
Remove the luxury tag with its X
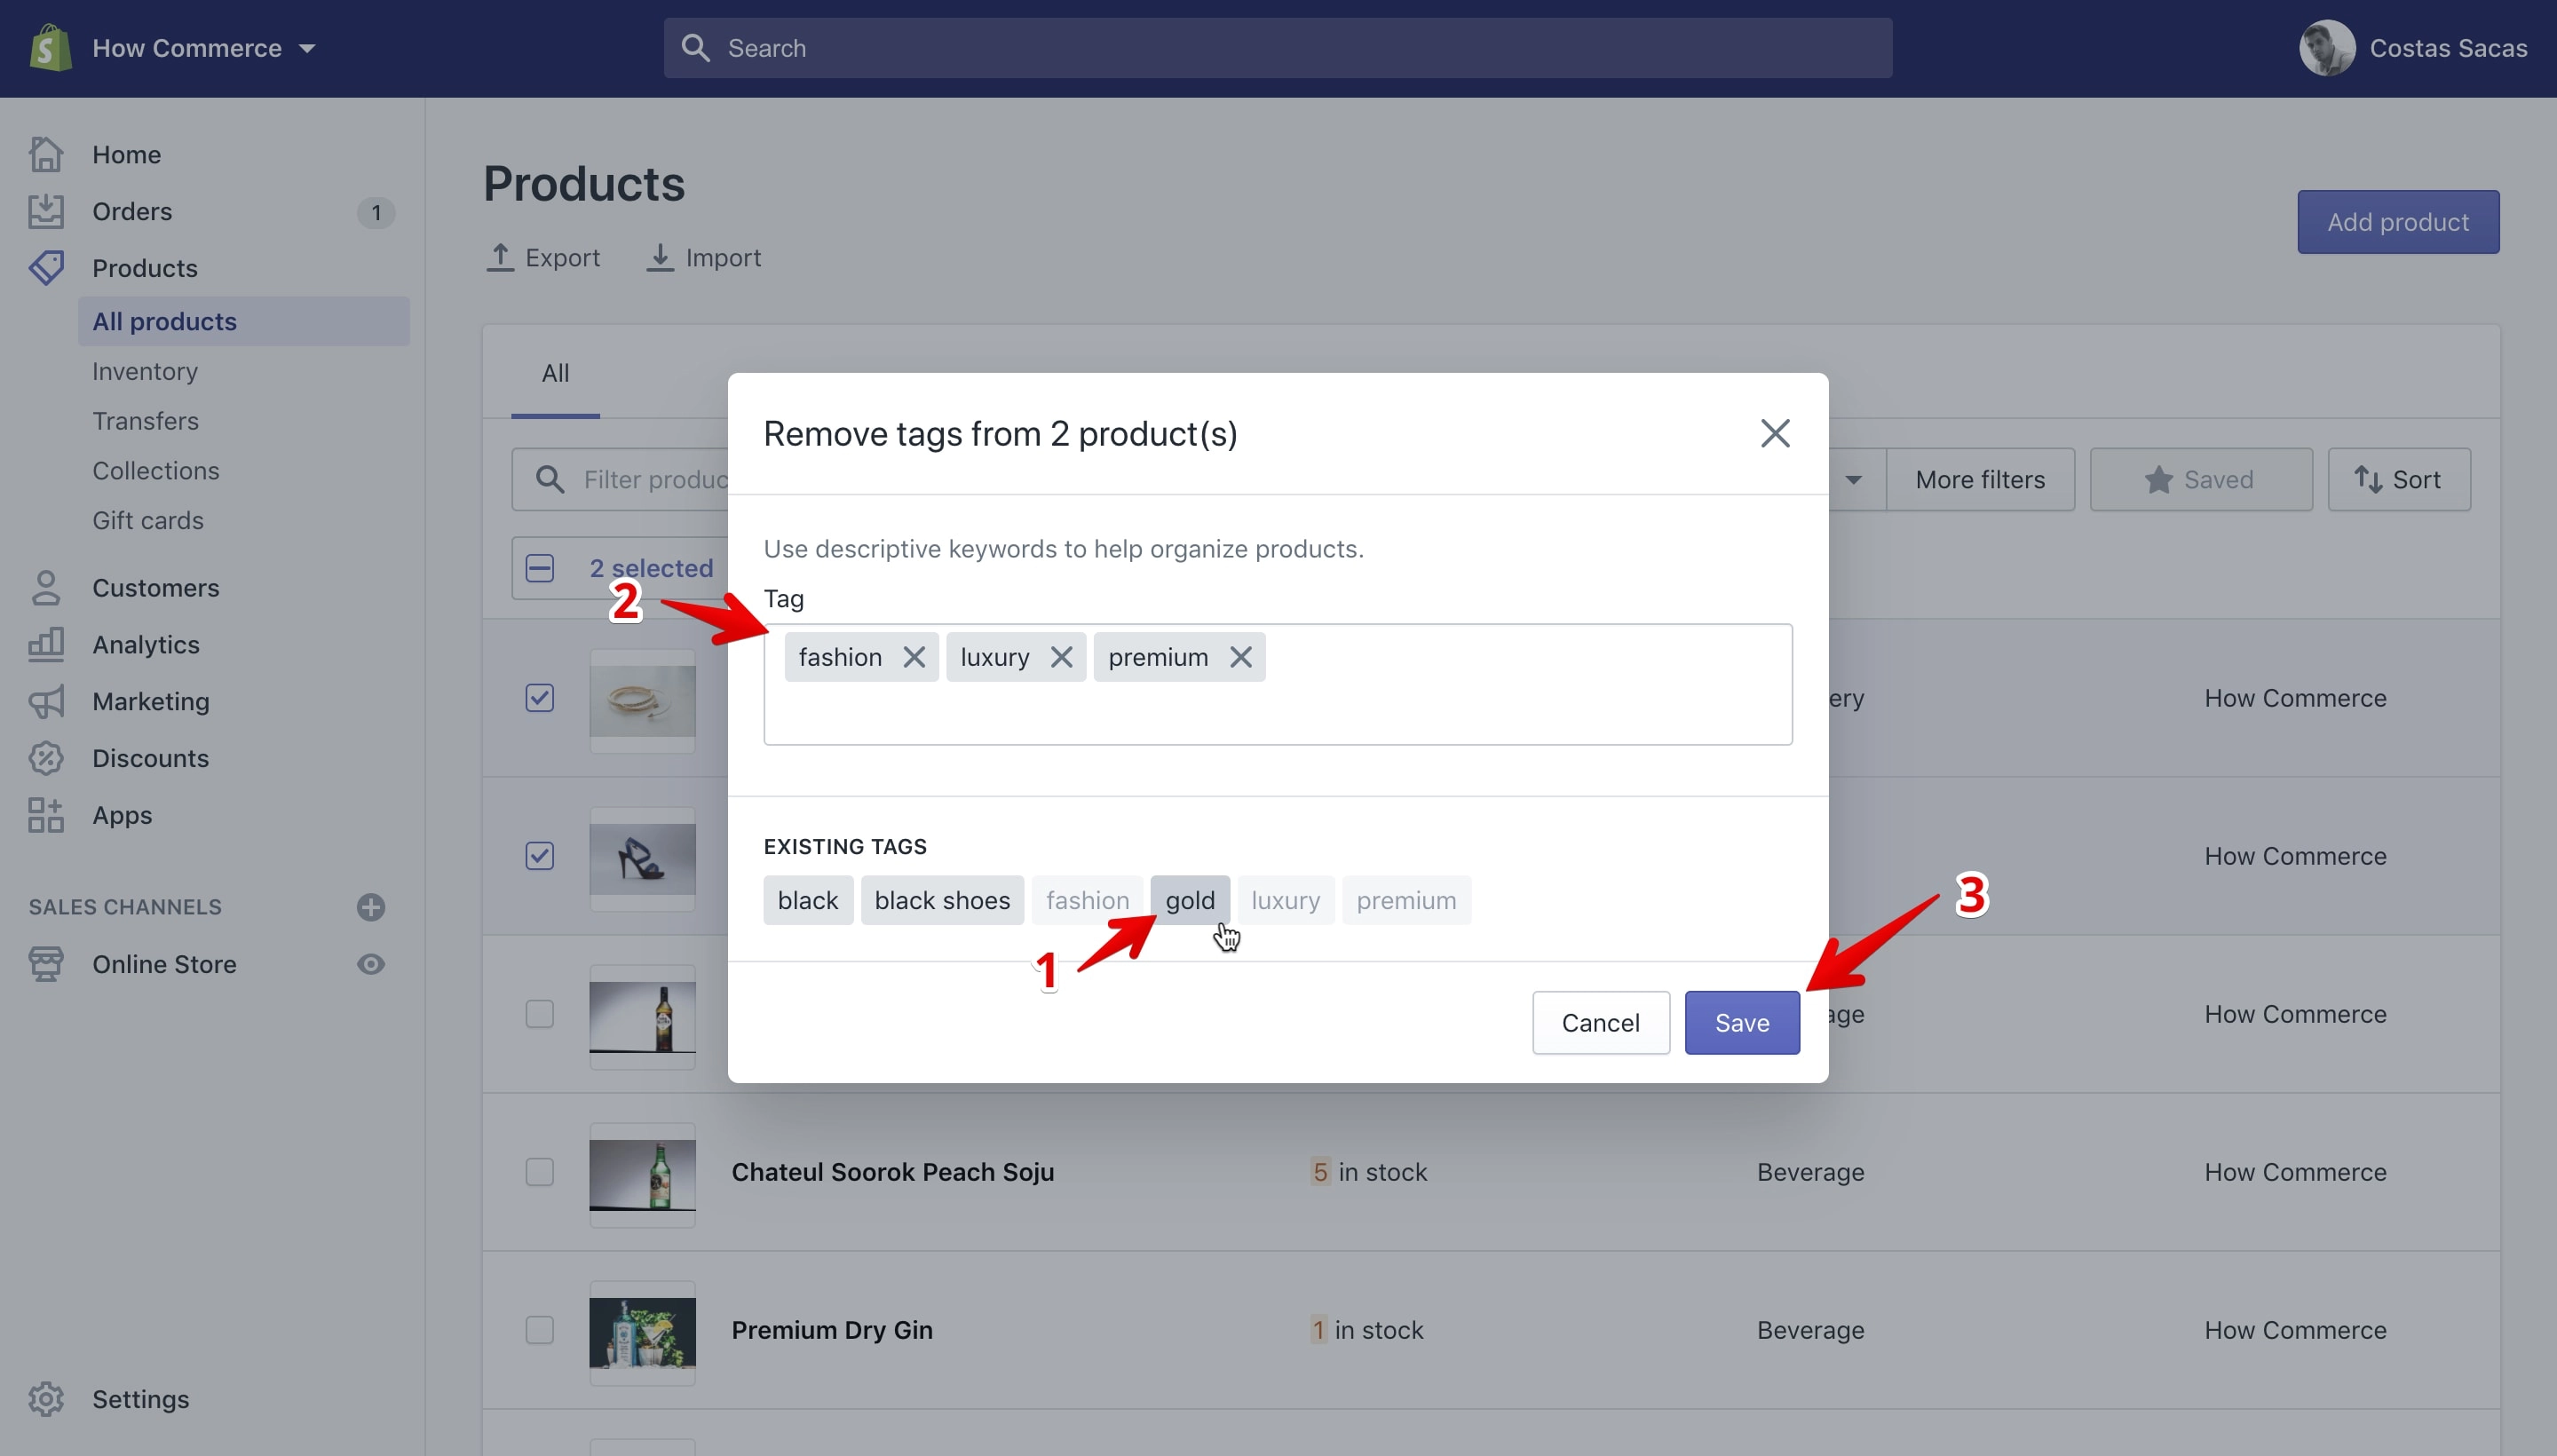1061,657
